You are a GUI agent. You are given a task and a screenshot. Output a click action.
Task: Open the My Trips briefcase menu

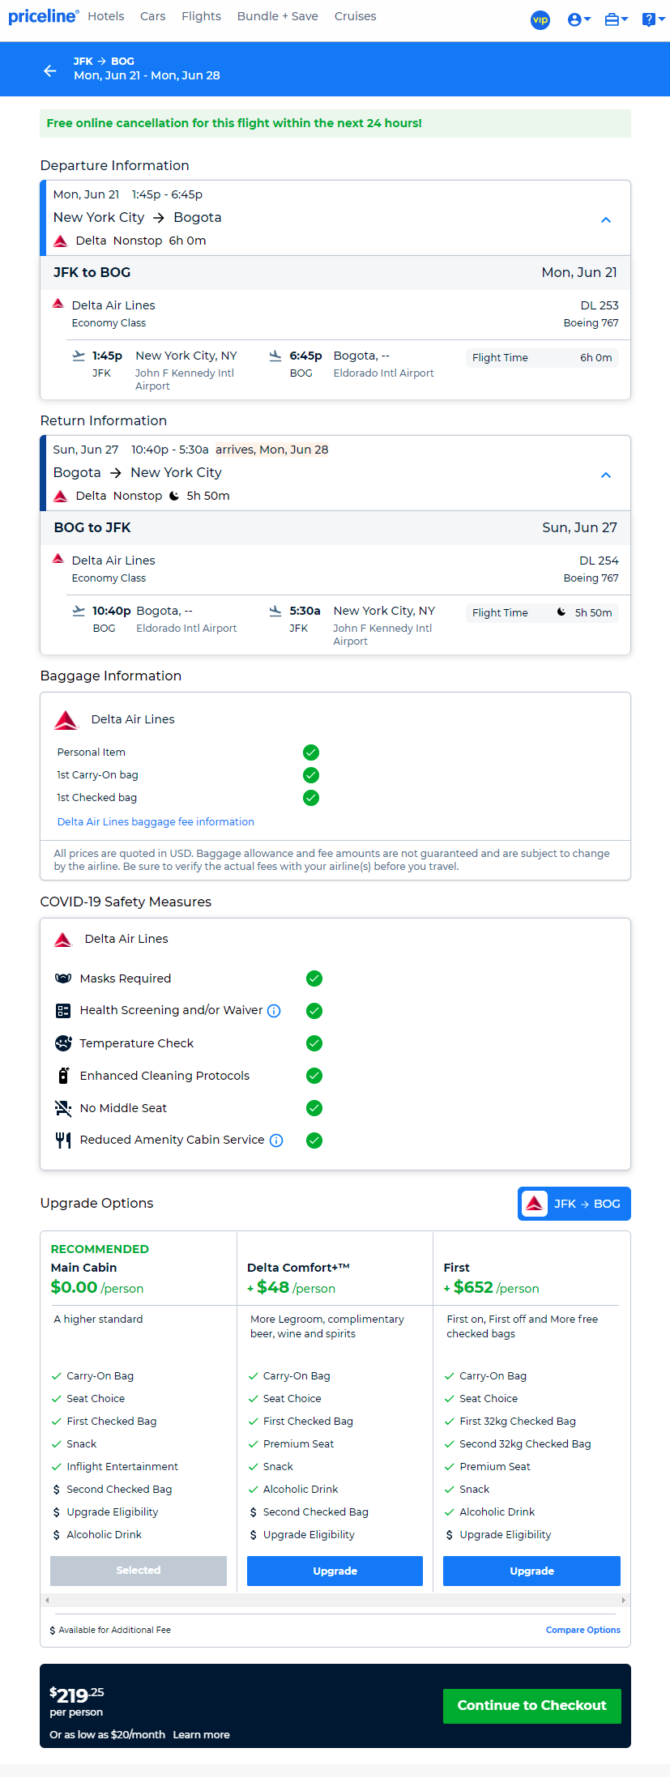pyautogui.click(x=616, y=19)
